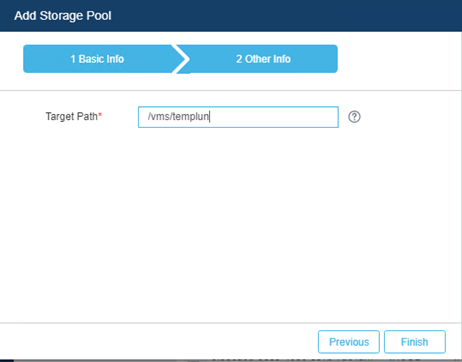Click the empty area below Target Path field

[231, 223]
